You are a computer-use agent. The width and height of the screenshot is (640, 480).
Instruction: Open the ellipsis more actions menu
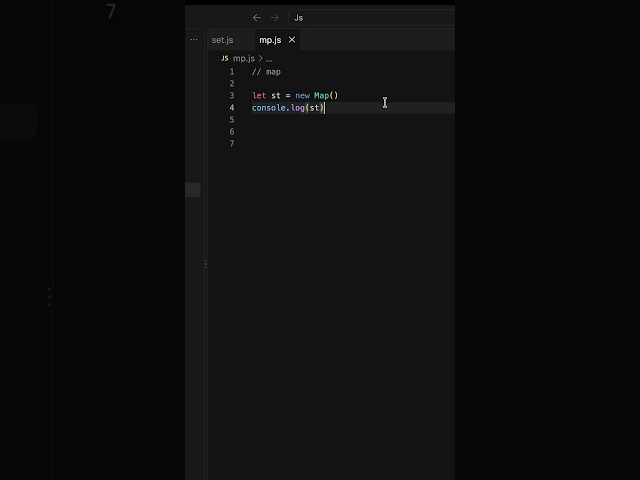pyautogui.click(x=194, y=40)
